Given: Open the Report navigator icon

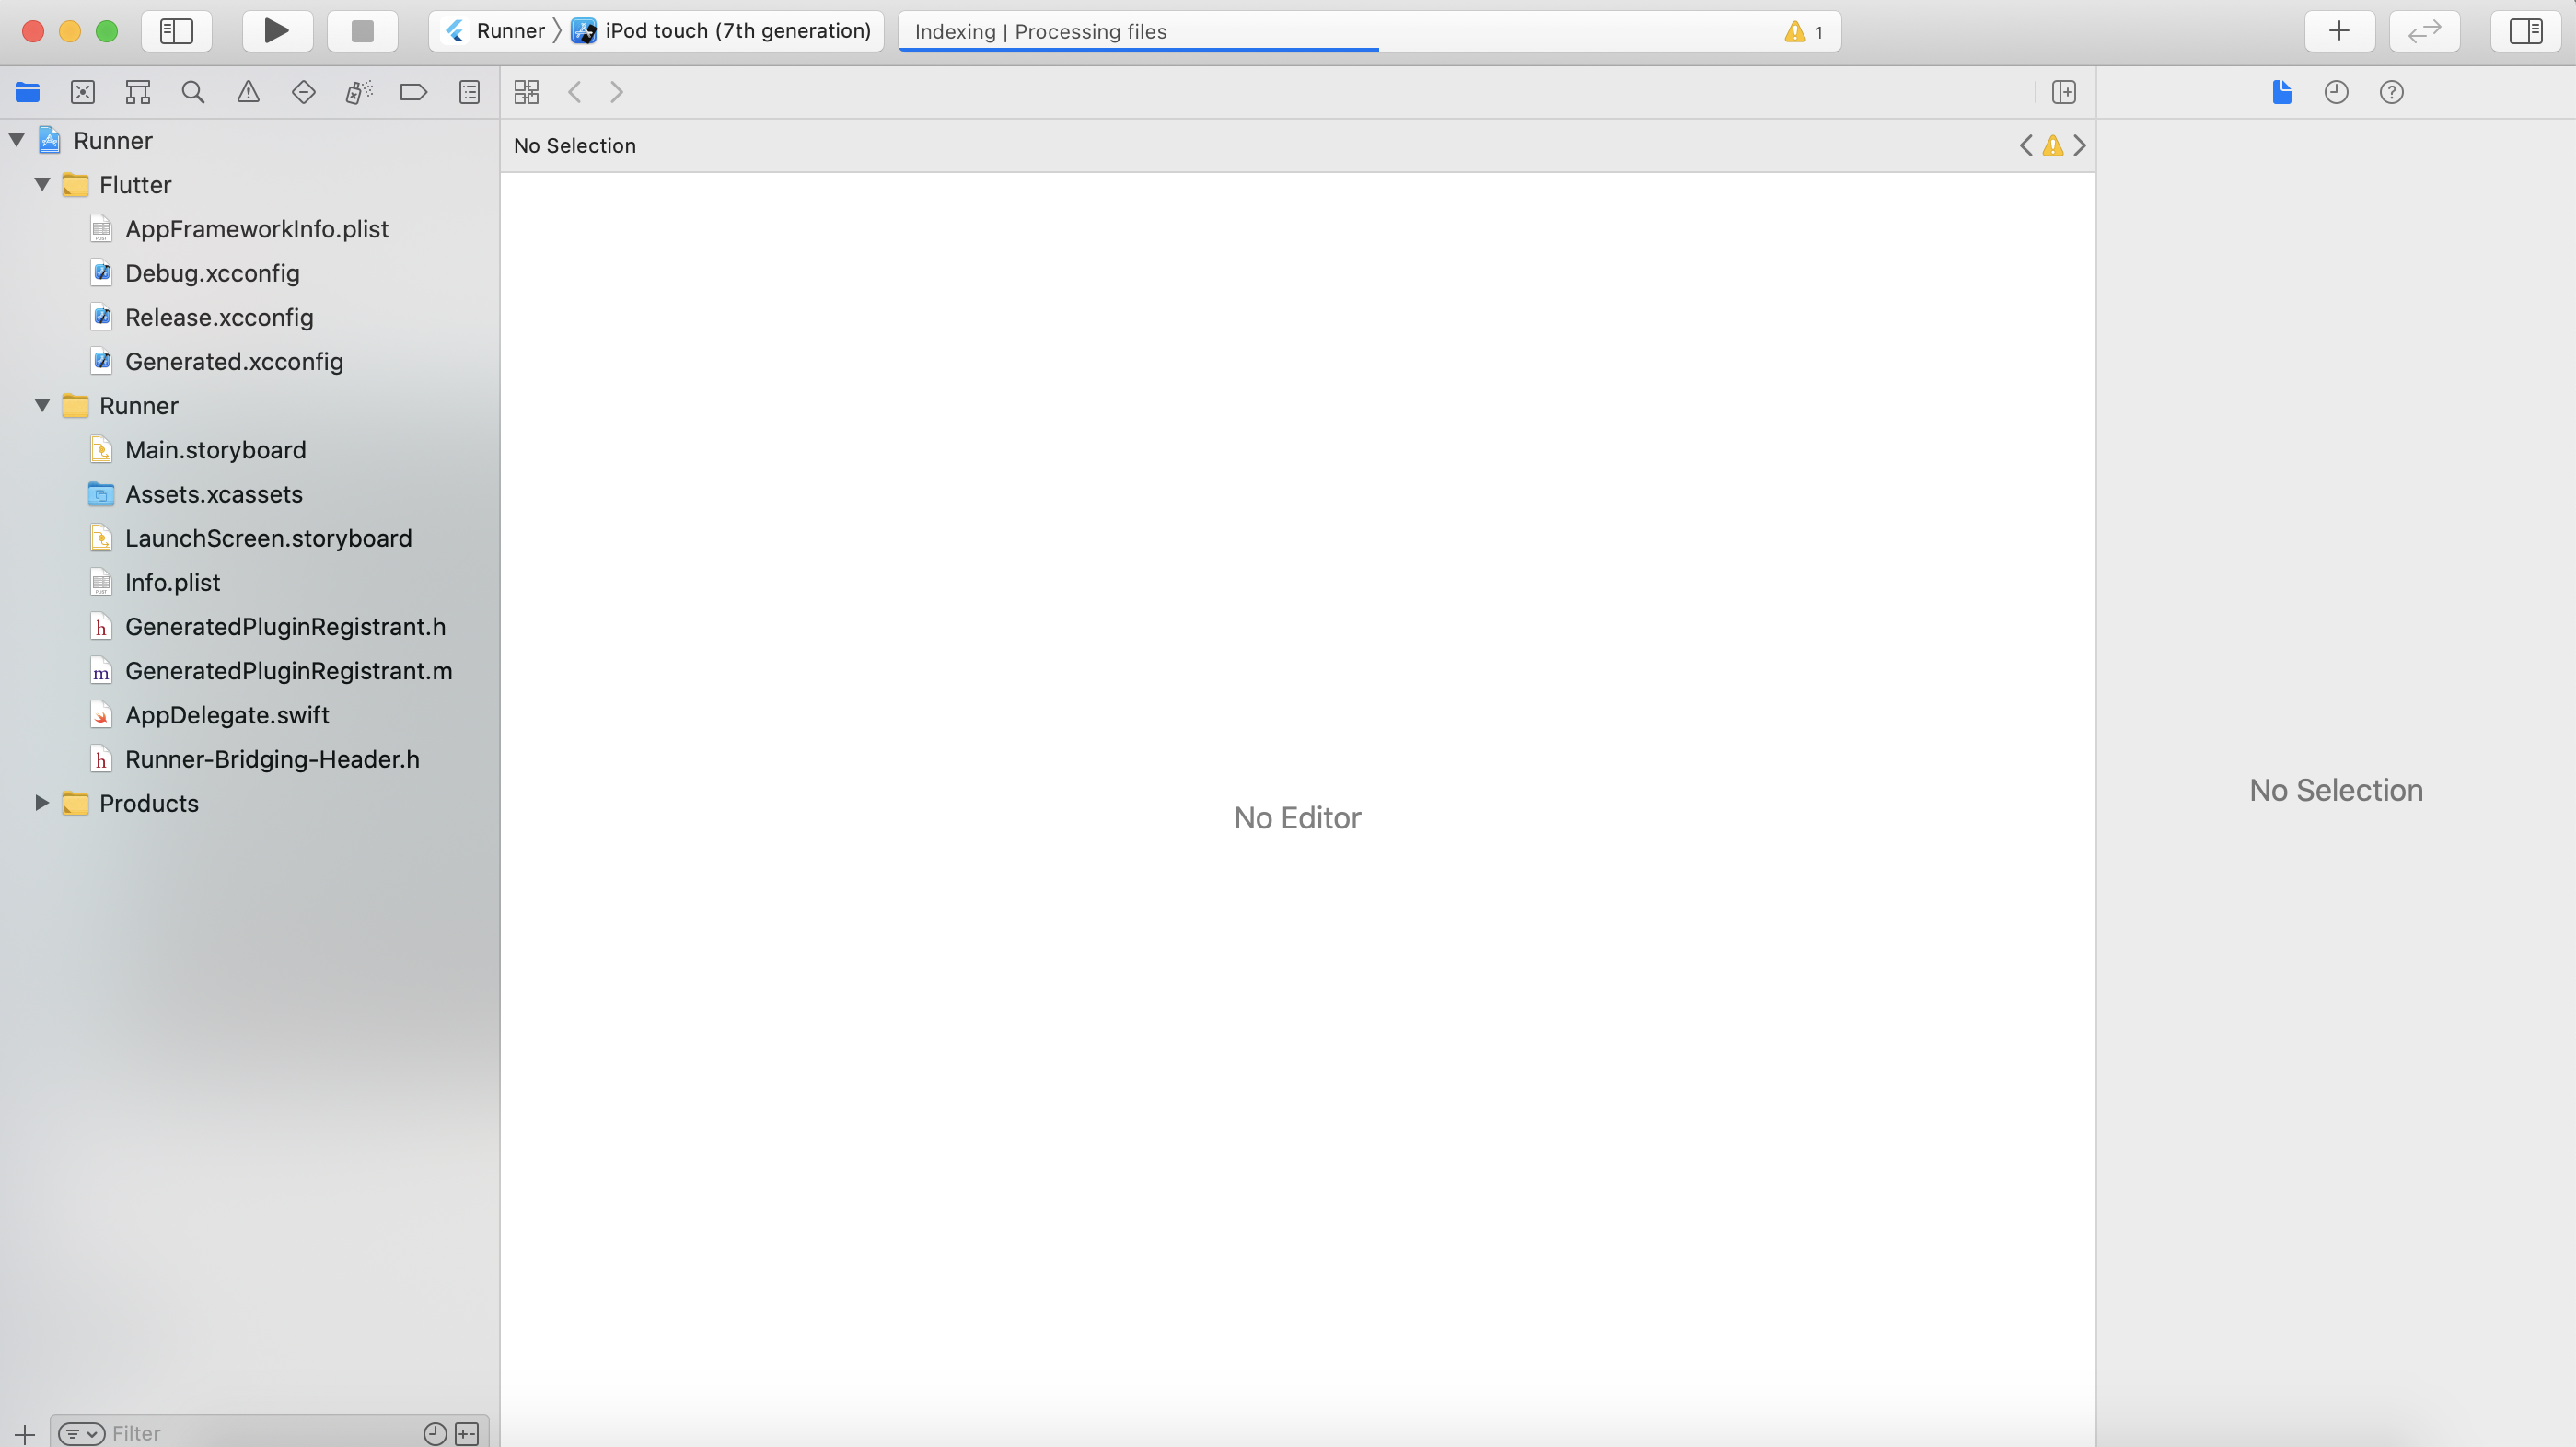Looking at the screenshot, I should click(469, 92).
